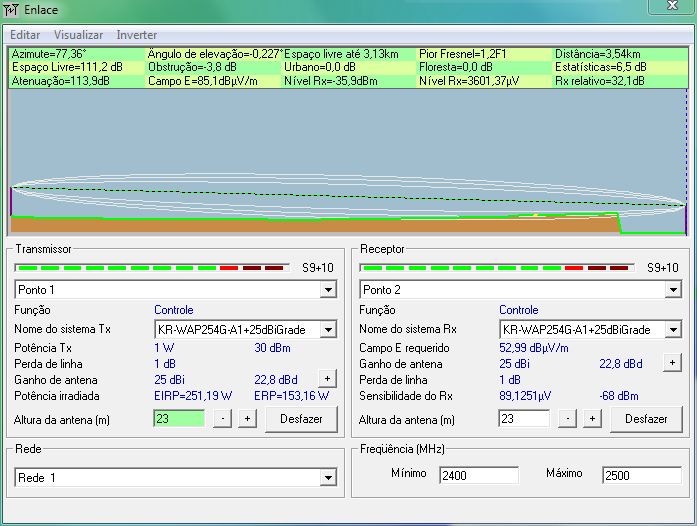This screenshot has height=526, width=697.
Task: Expand the Rede 1 network dropdown
Action: click(327, 479)
